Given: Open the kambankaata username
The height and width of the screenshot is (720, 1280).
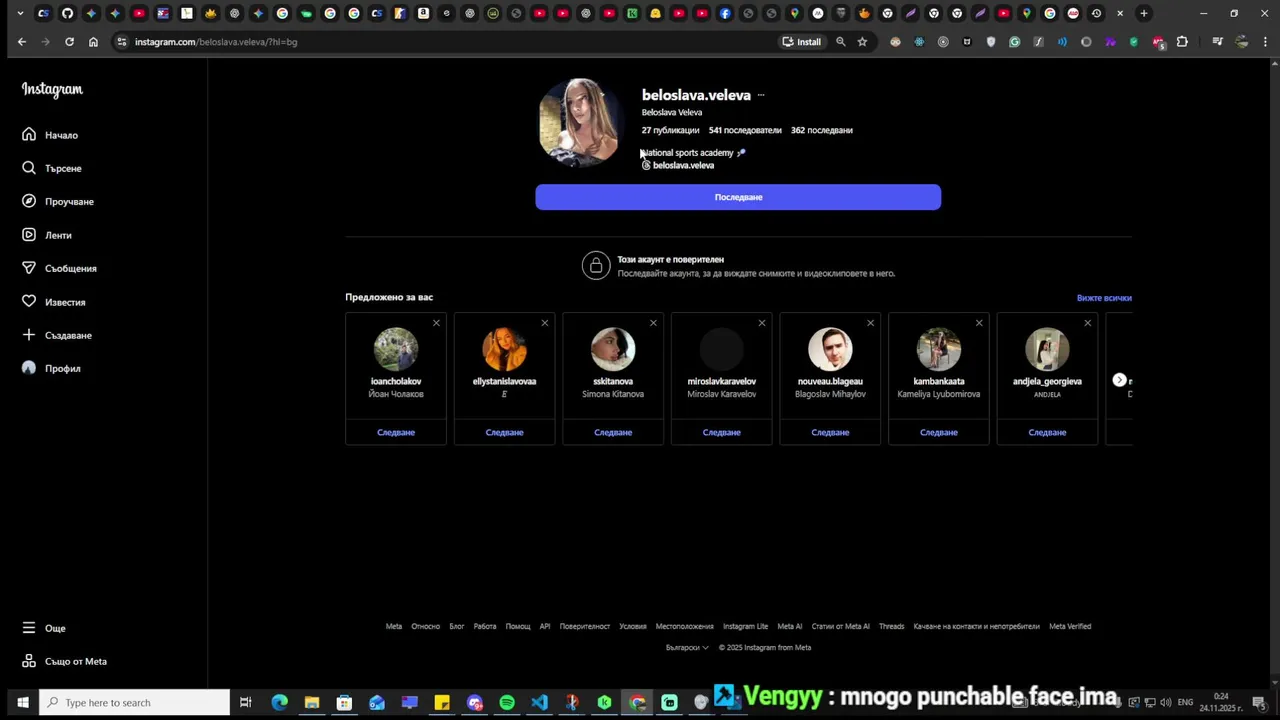Looking at the screenshot, I should (939, 381).
